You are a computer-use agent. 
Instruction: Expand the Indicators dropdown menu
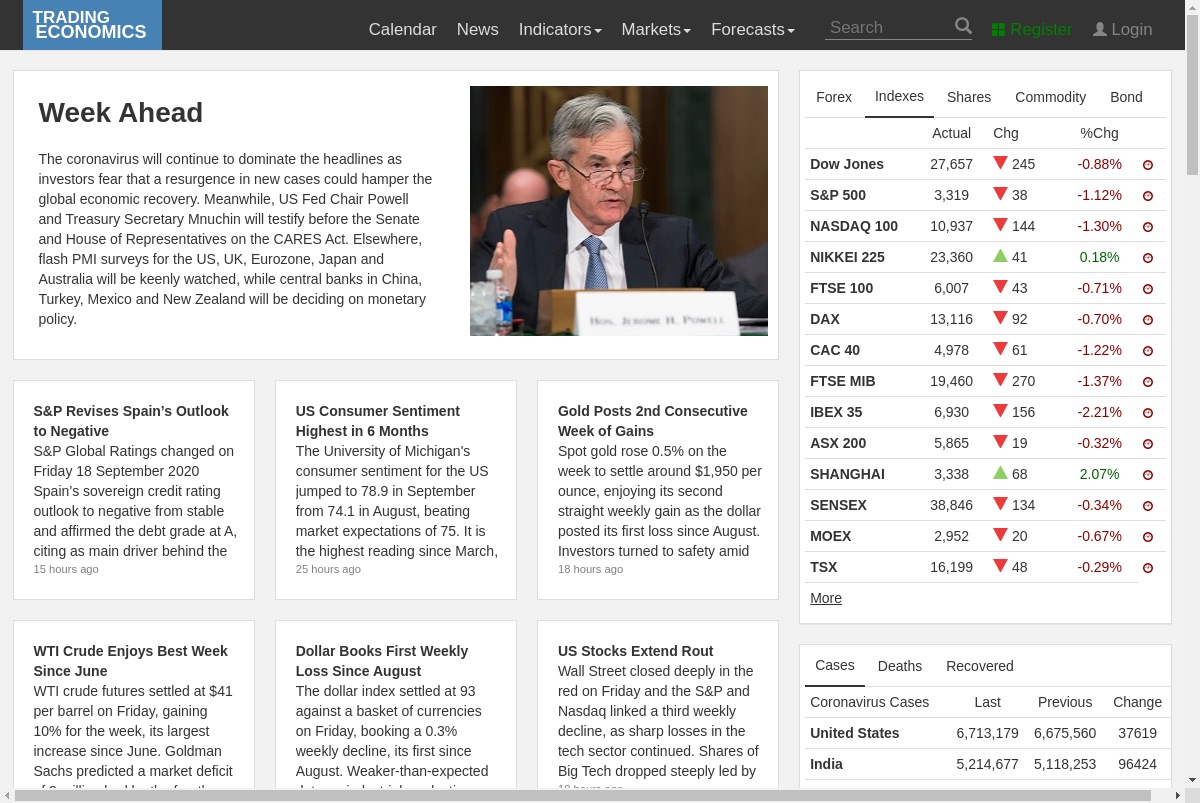click(560, 30)
